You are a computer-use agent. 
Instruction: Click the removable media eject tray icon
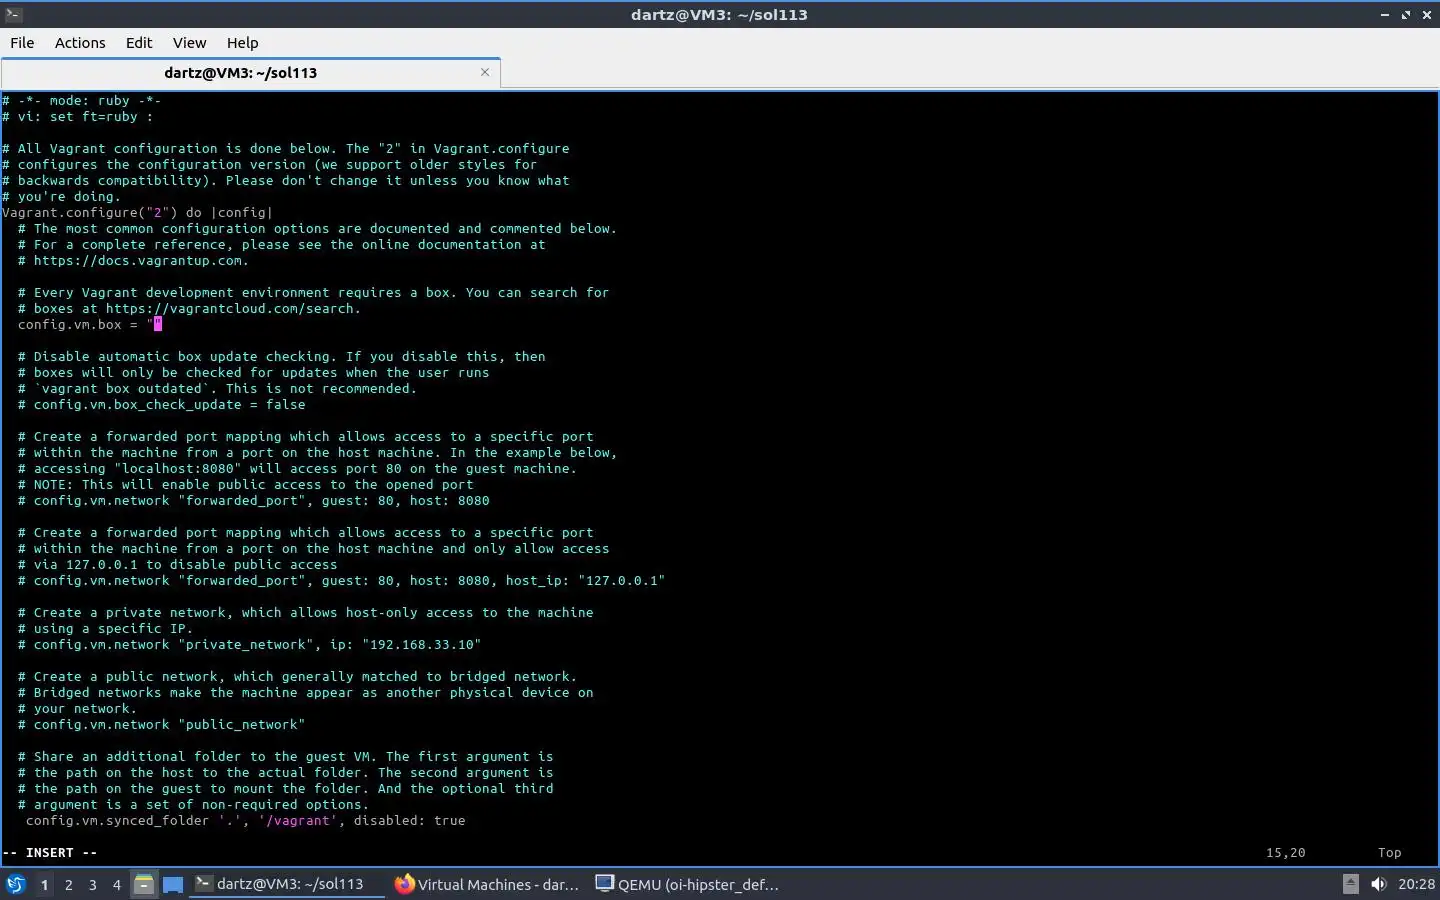click(1350, 884)
